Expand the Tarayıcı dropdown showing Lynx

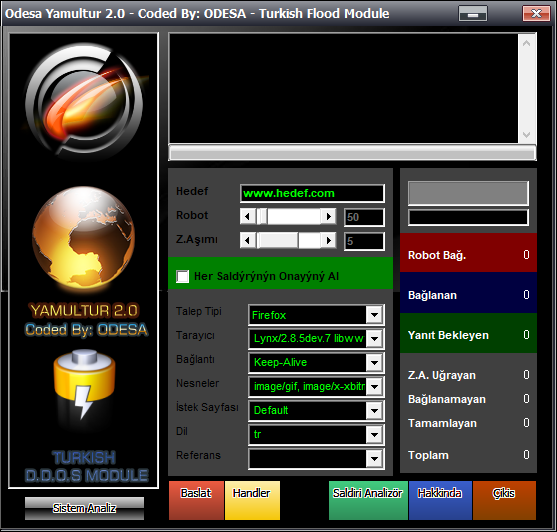pos(374,338)
